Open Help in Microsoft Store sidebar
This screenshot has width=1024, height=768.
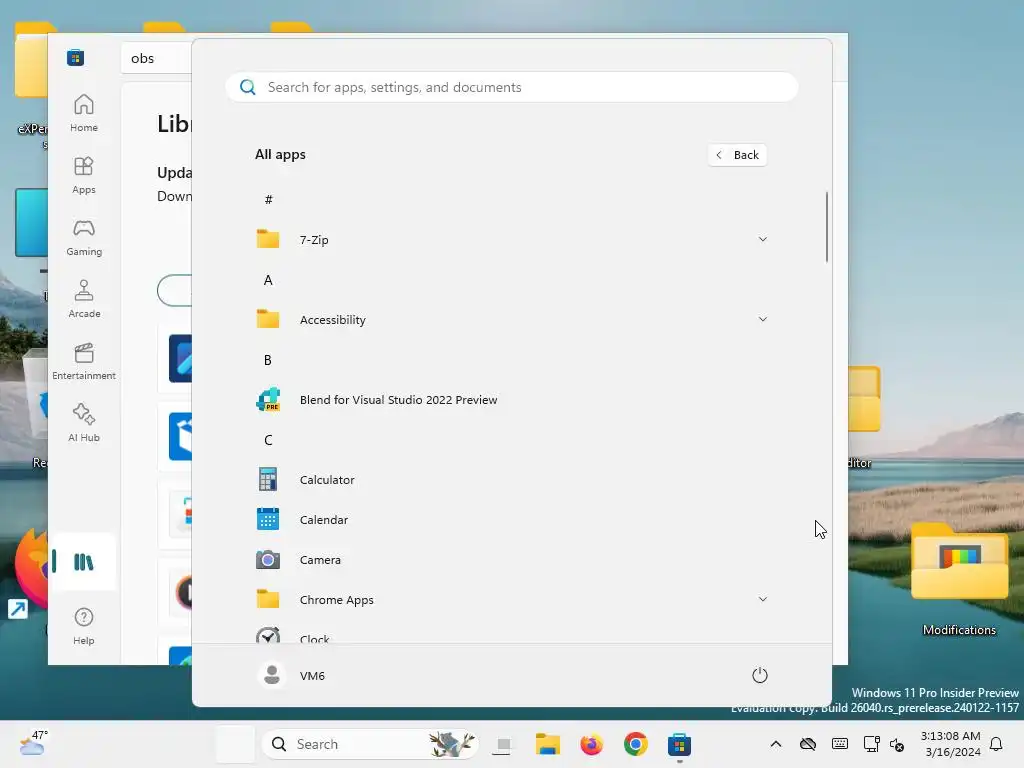[x=84, y=626]
